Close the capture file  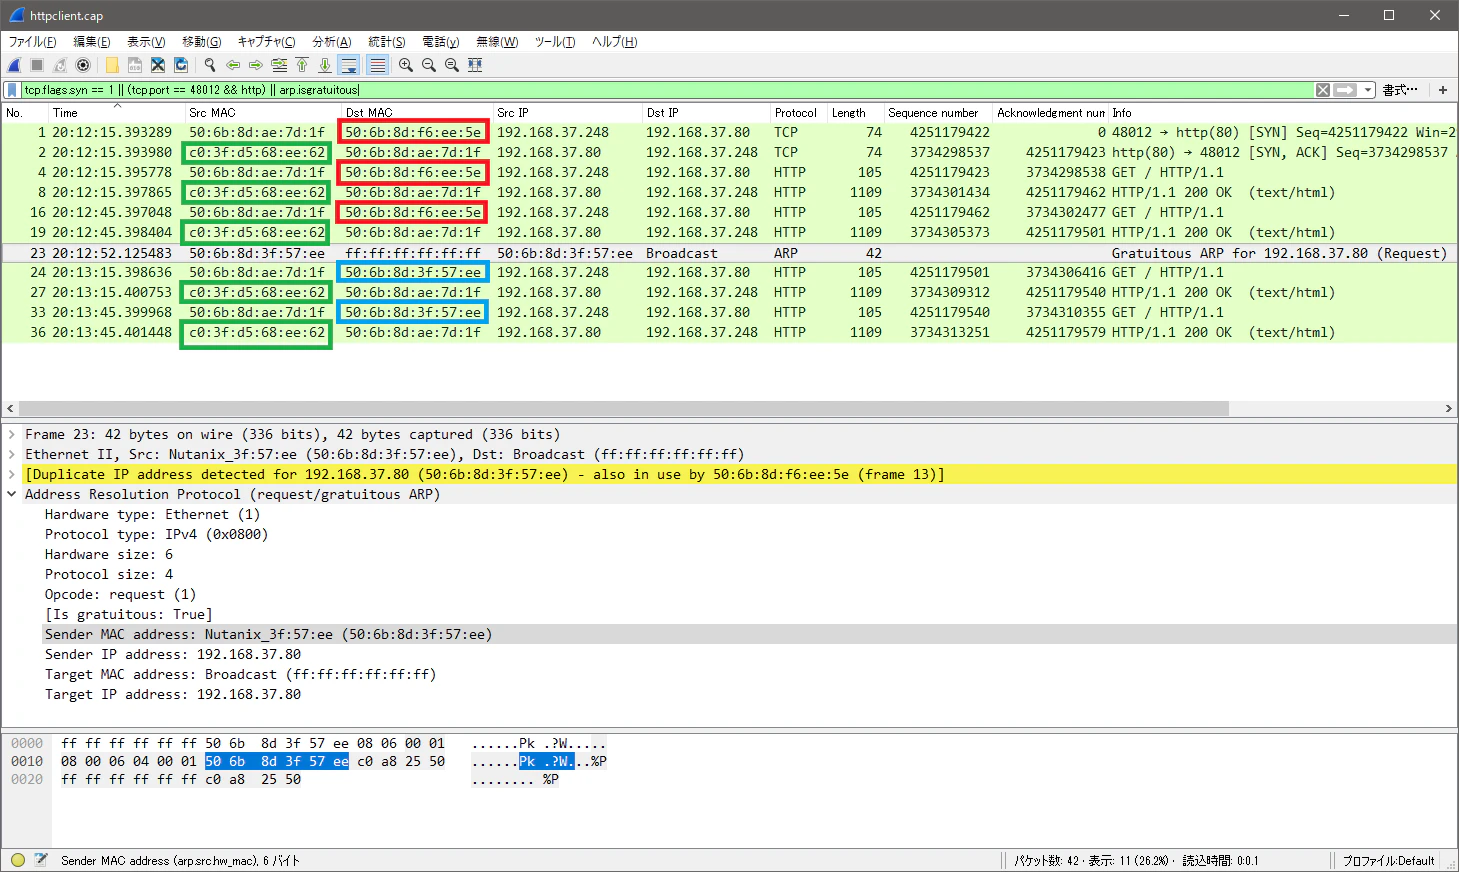[158, 65]
